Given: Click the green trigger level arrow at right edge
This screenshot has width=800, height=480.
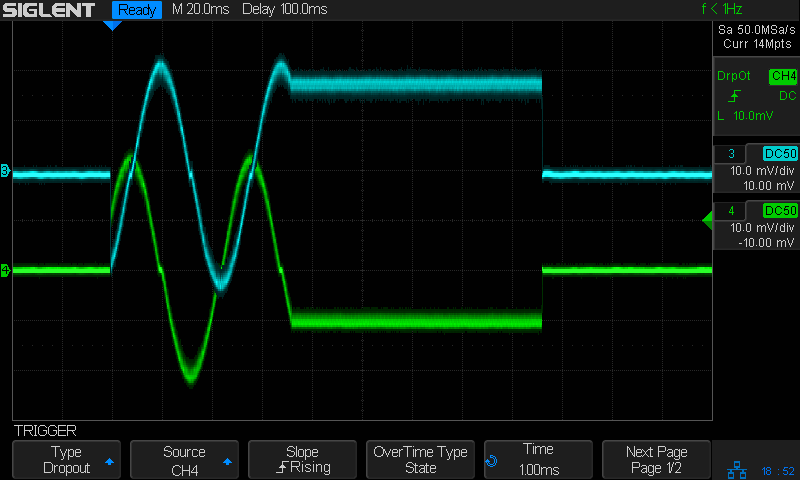Looking at the screenshot, I should [x=707, y=220].
